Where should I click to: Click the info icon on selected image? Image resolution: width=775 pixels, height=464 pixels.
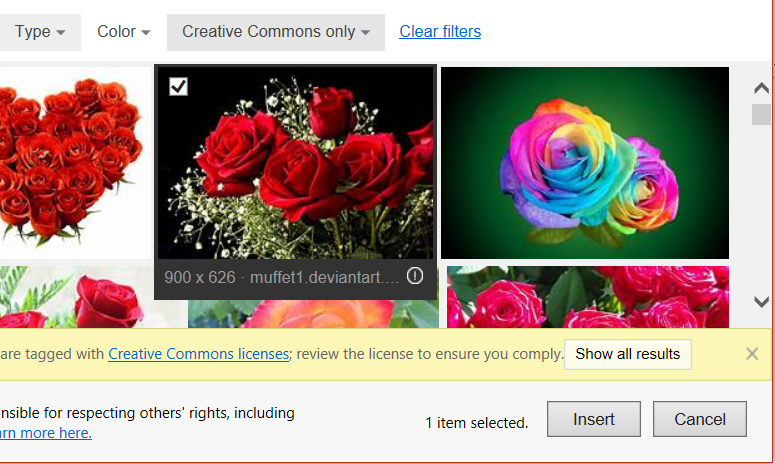tap(416, 276)
